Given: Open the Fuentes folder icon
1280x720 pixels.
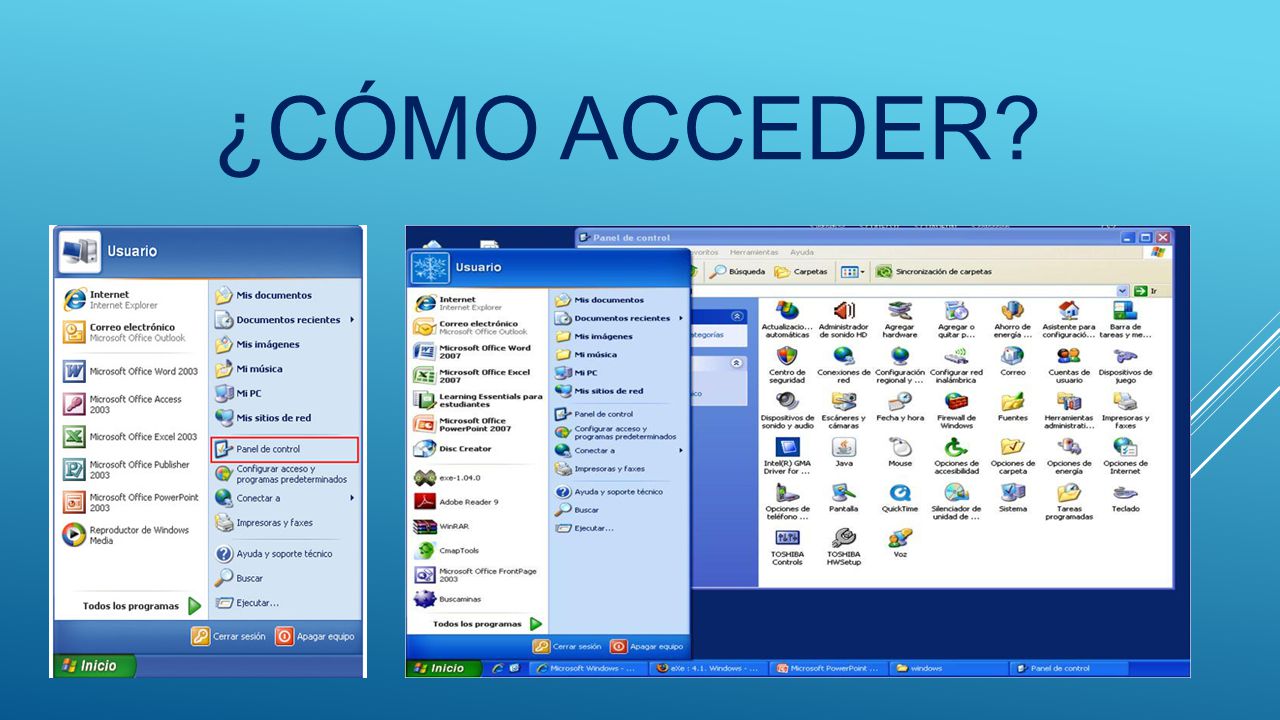Looking at the screenshot, I should [1013, 407].
